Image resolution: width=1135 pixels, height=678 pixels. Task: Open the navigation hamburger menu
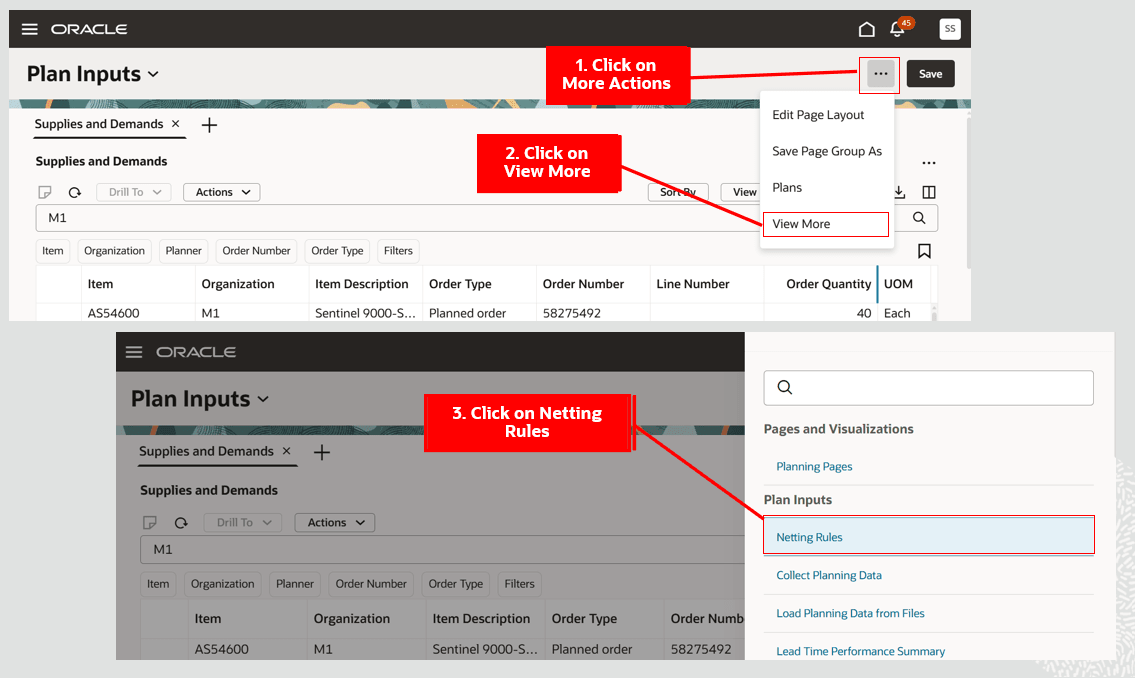click(x=29, y=28)
